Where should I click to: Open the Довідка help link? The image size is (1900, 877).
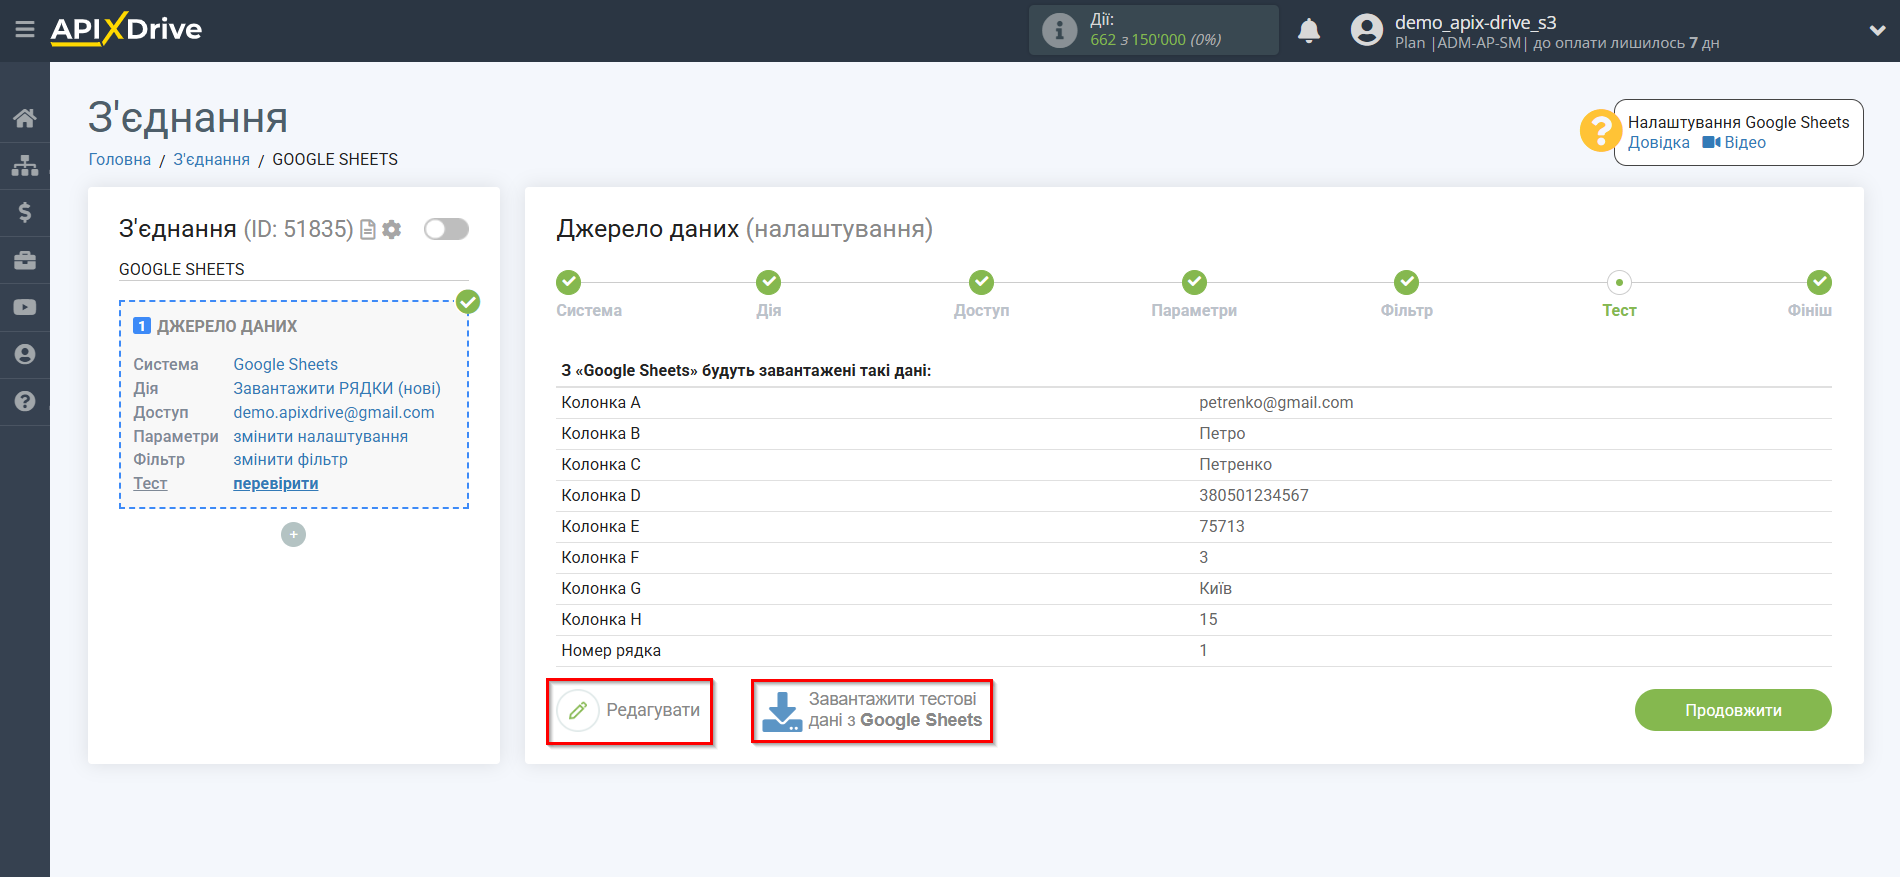coord(1658,142)
